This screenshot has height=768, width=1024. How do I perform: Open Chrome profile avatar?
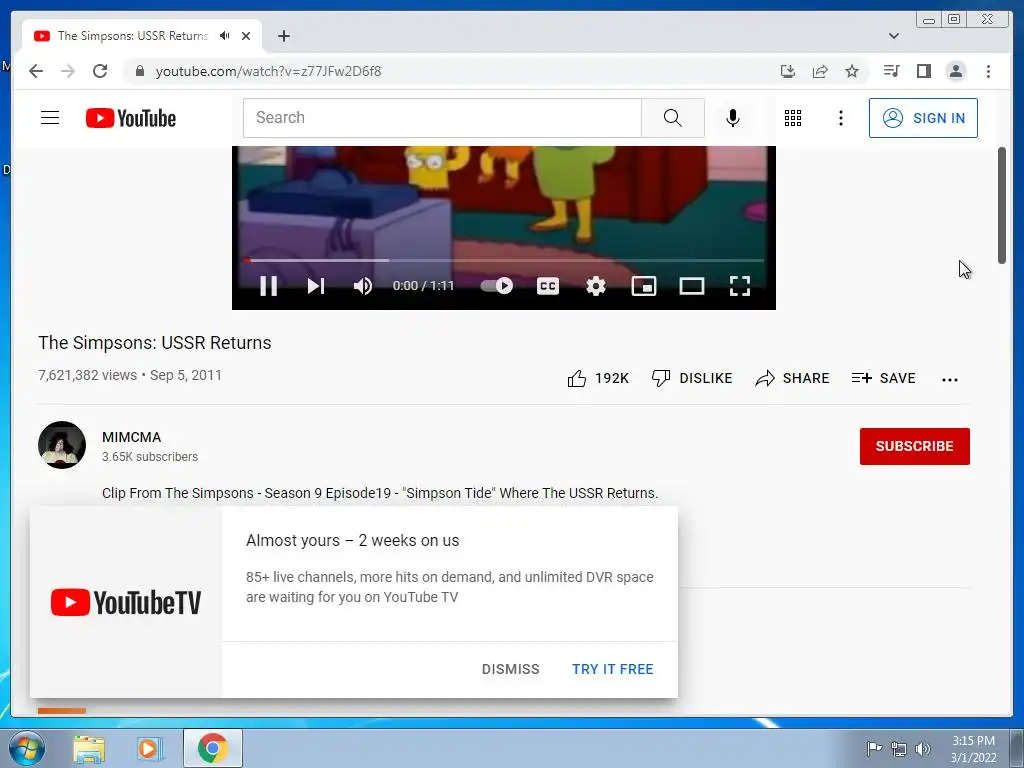tap(955, 71)
